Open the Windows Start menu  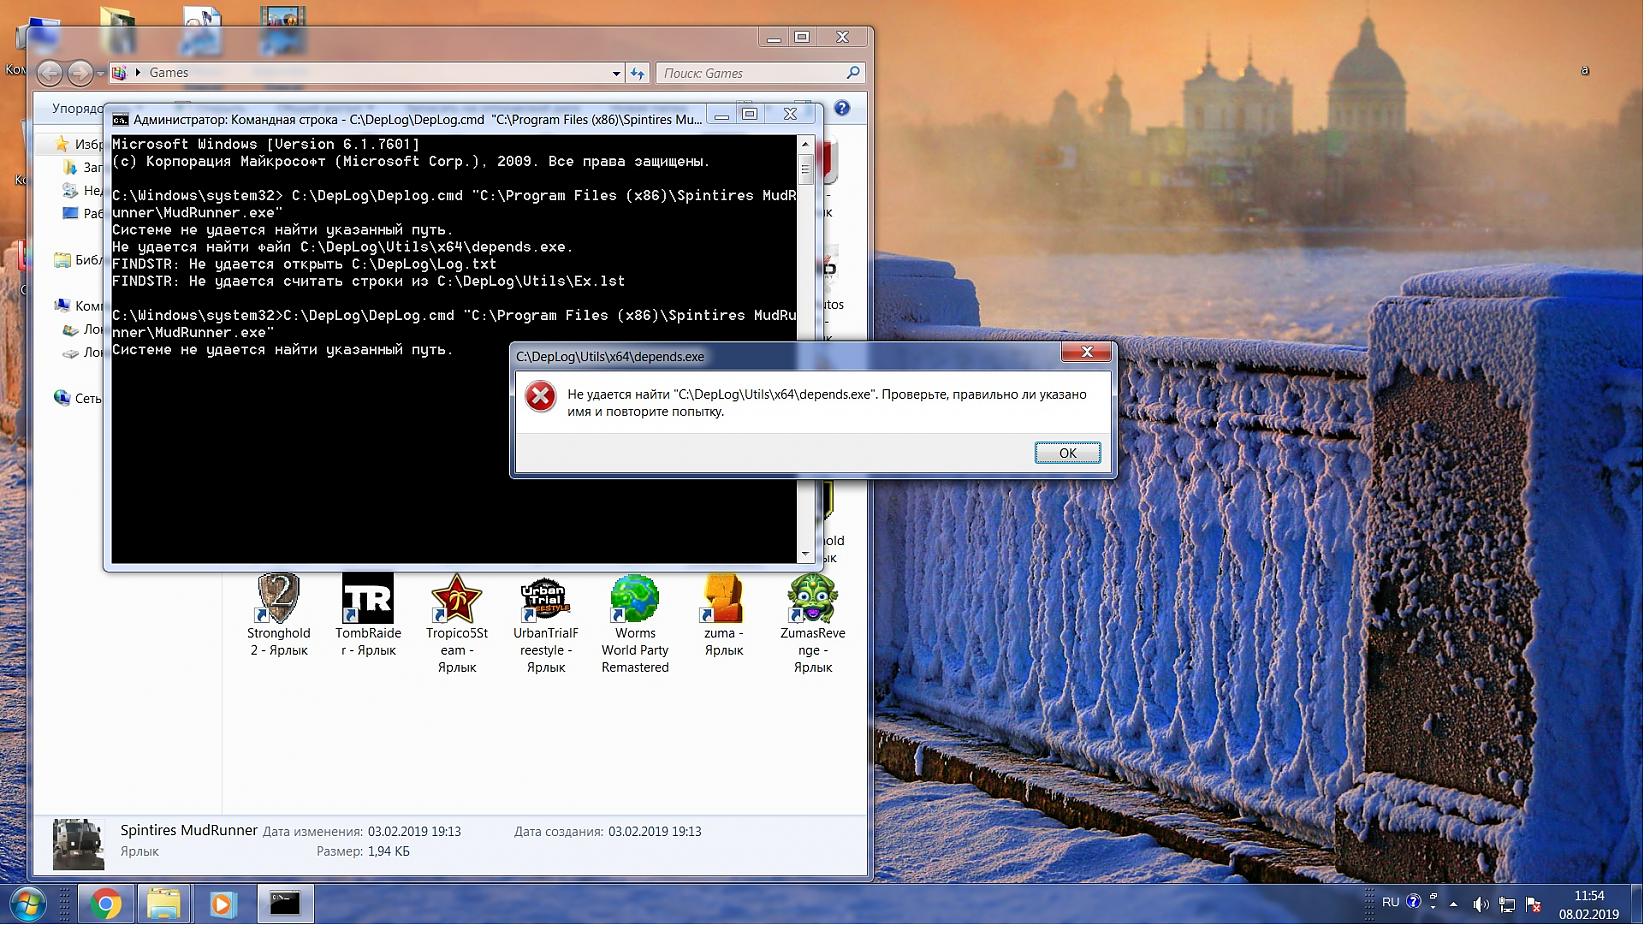point(27,904)
